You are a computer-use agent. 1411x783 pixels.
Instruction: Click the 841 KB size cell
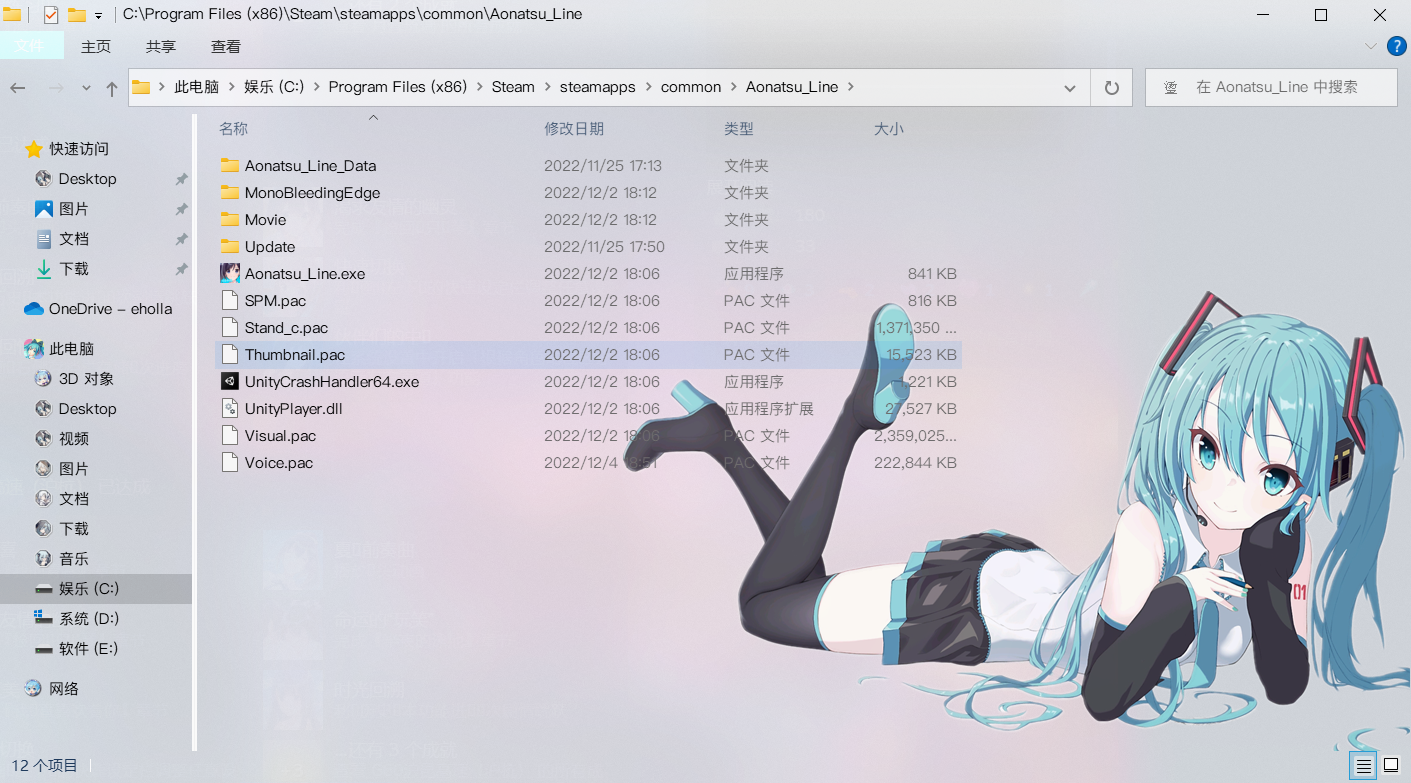[x=932, y=274]
